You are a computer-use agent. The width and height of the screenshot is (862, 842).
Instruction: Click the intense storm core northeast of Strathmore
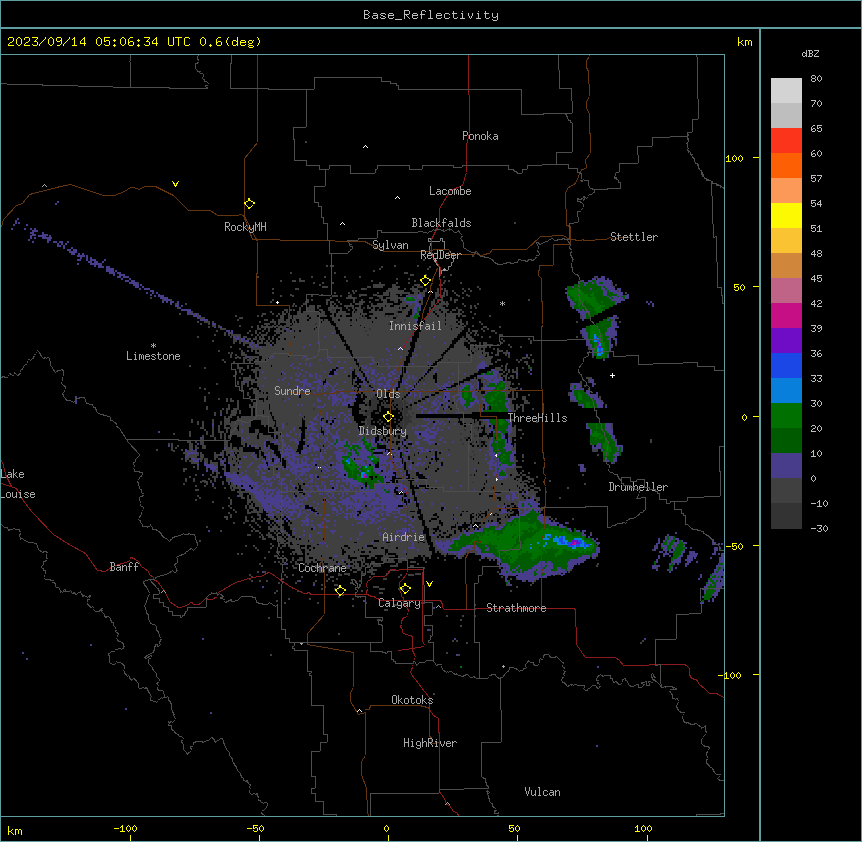point(573,543)
